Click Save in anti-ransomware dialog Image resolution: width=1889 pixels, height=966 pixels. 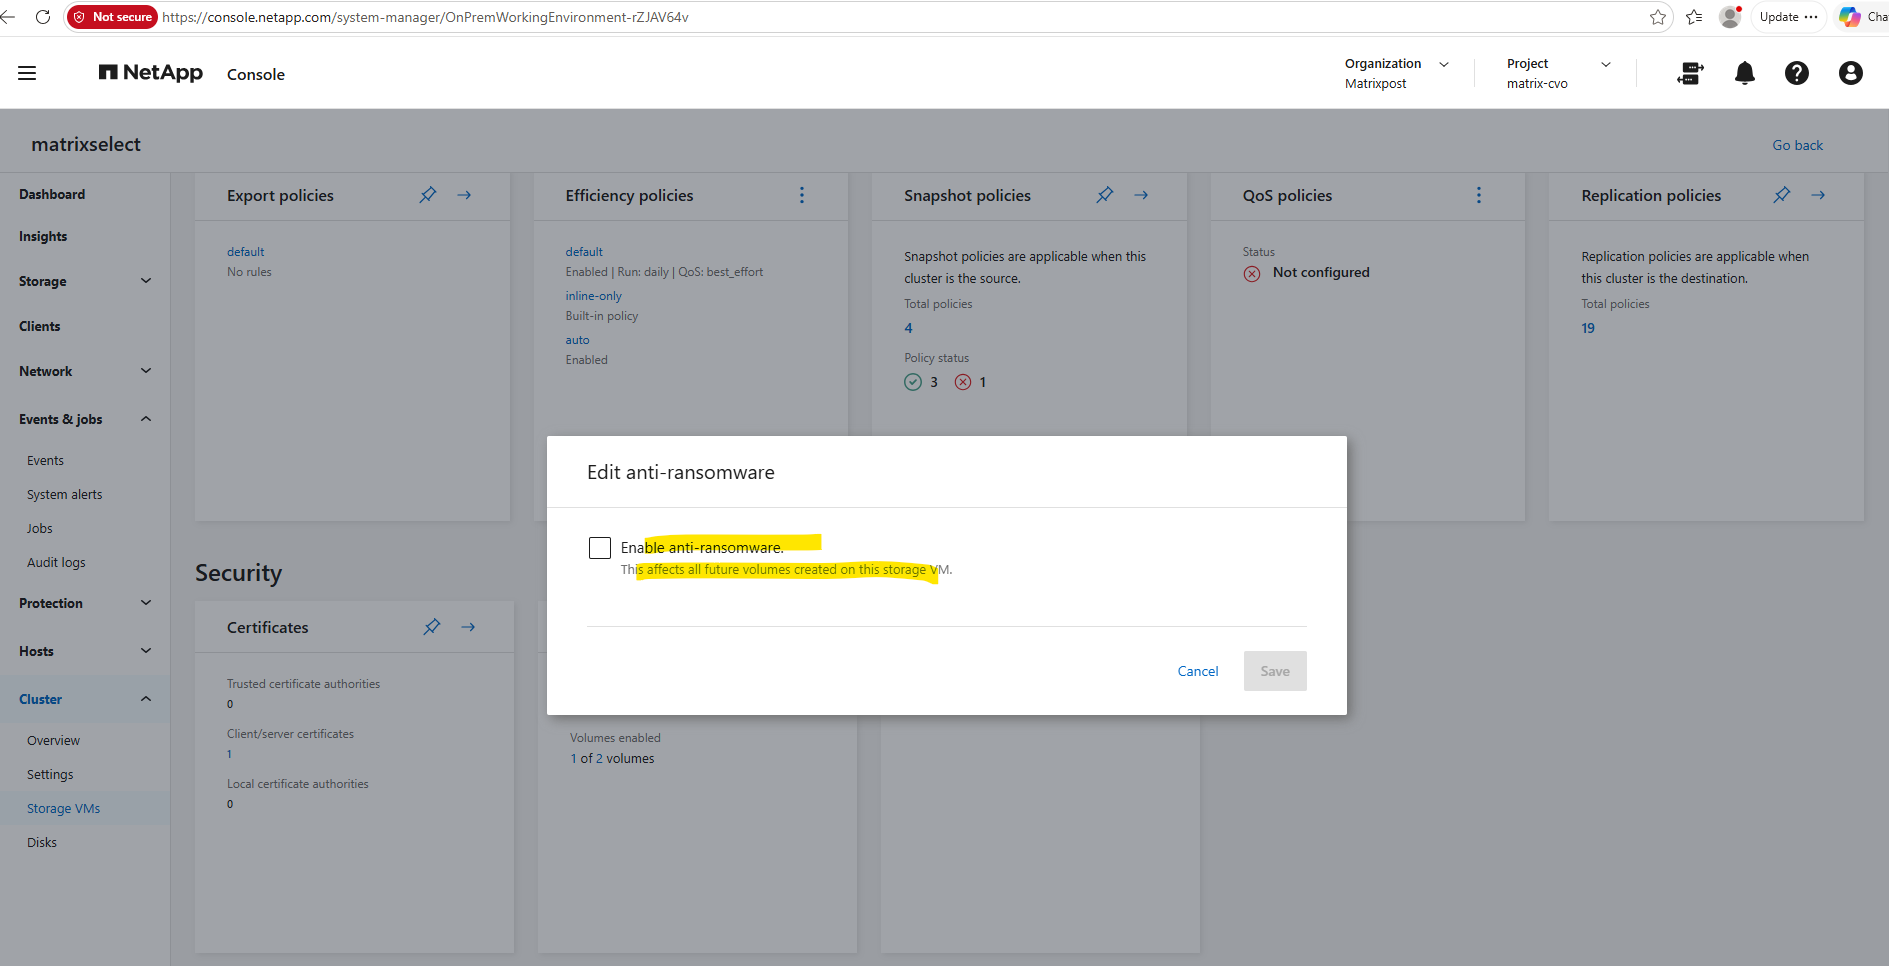[x=1275, y=671]
